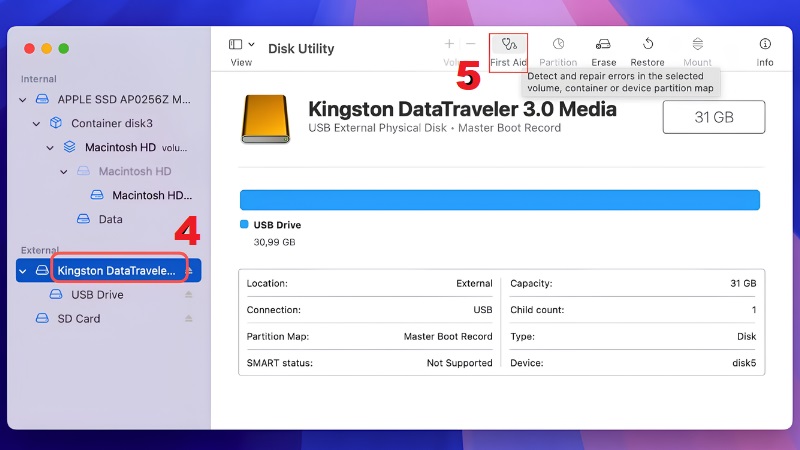
Task: Select Kingston DataTraveler in sidebar
Action: [x=116, y=271]
